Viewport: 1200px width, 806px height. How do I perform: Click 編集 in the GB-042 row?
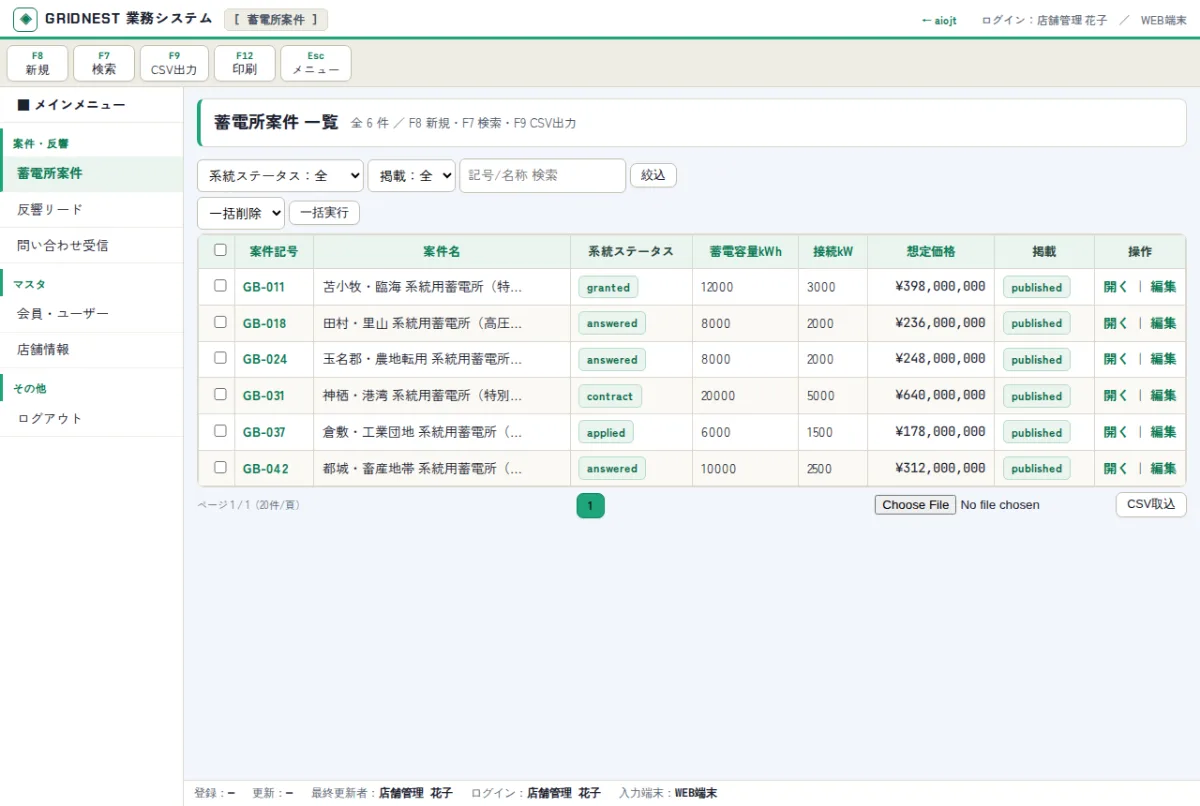pos(1163,468)
